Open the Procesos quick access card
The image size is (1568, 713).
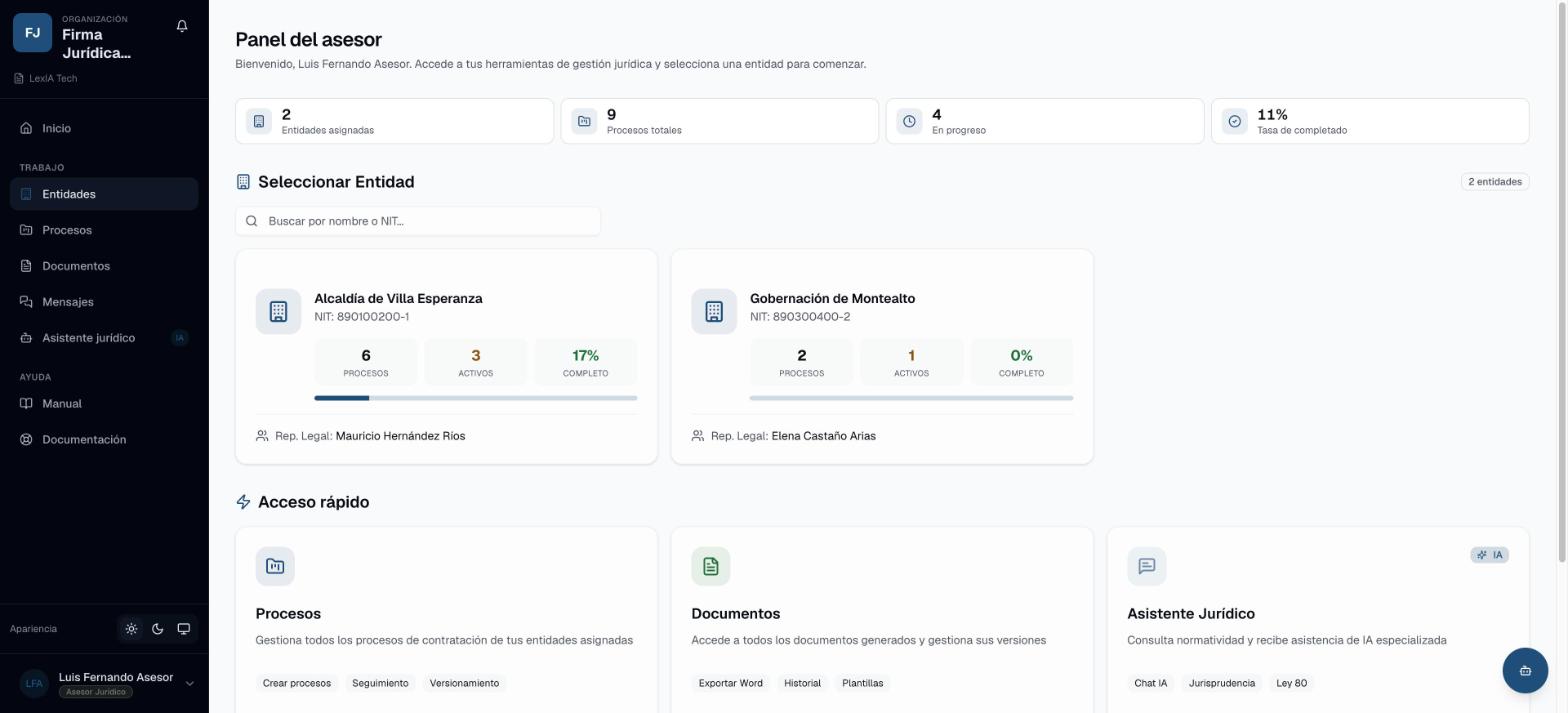point(446,620)
